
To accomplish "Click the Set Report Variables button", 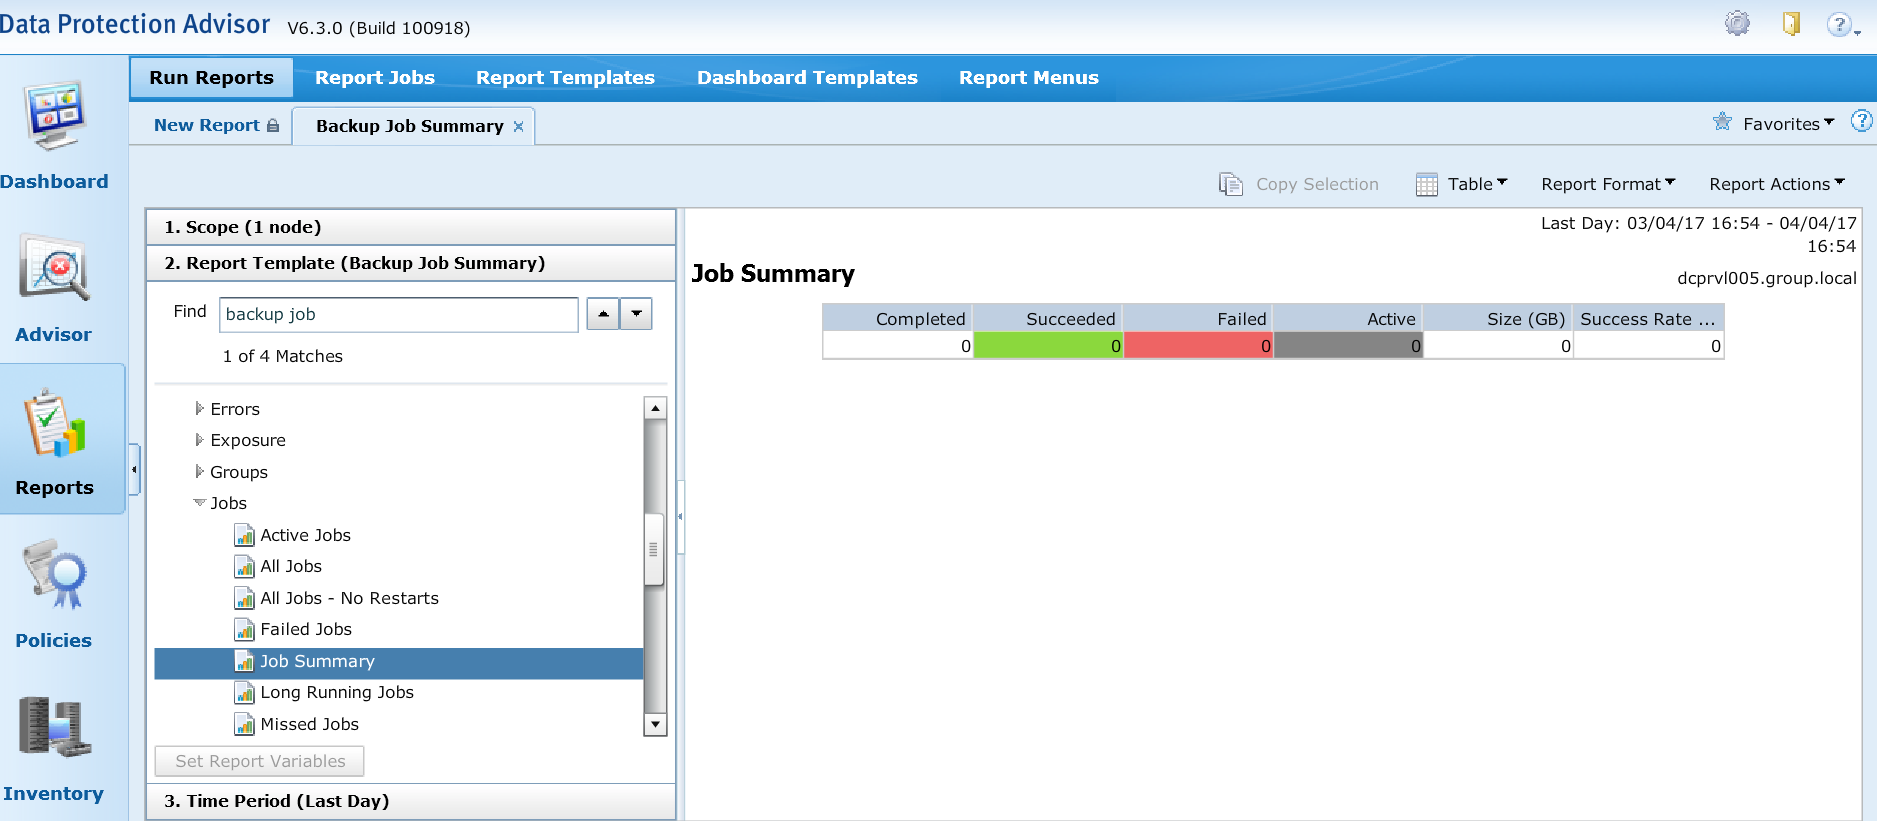I will click(260, 761).
